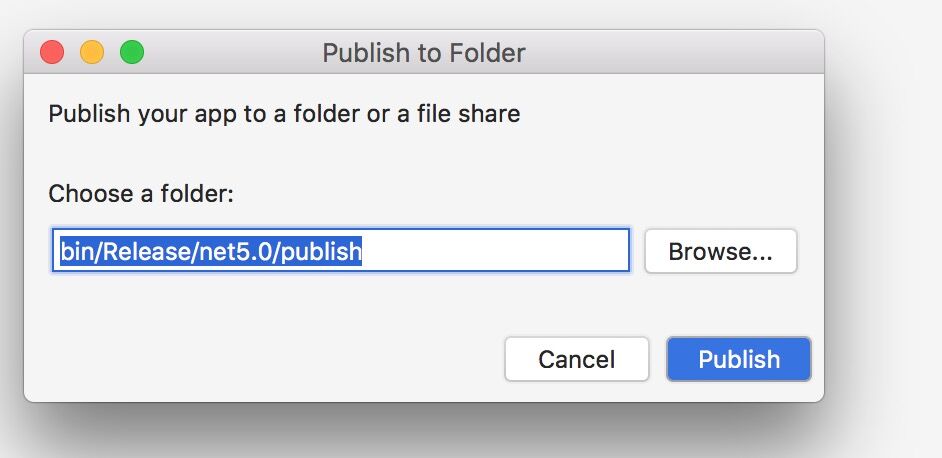Click the trailing "publish" word in the path
Image resolution: width=942 pixels, height=458 pixels.
click(321, 252)
